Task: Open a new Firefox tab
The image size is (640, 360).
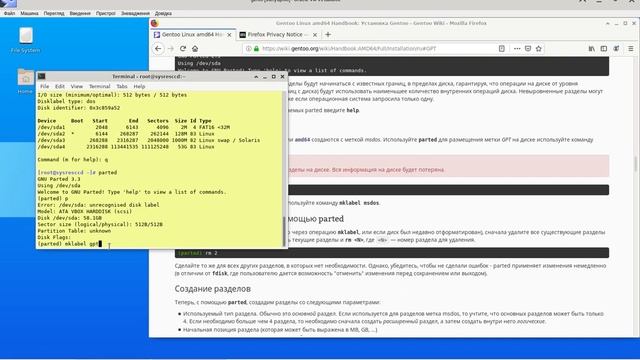Action: (x=328, y=35)
